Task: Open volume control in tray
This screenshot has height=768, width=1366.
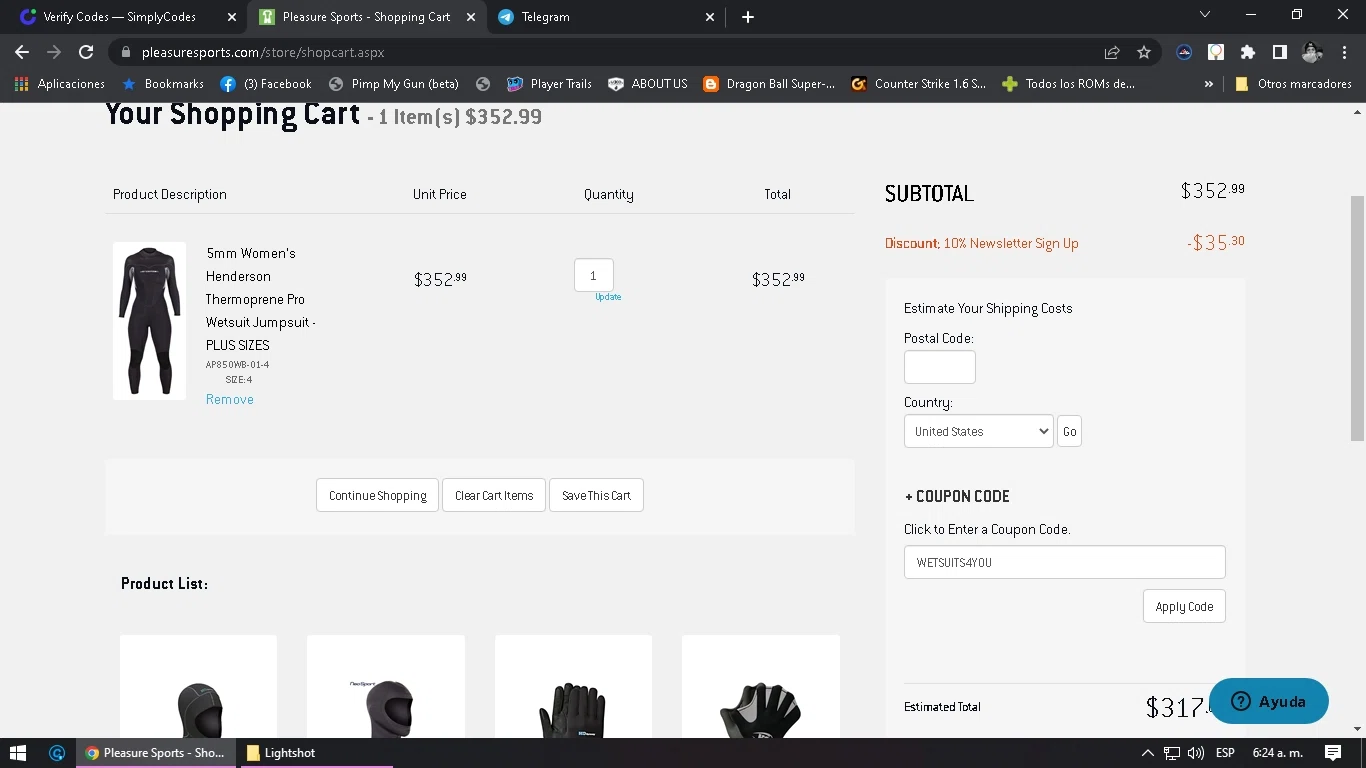Action: [x=1197, y=753]
